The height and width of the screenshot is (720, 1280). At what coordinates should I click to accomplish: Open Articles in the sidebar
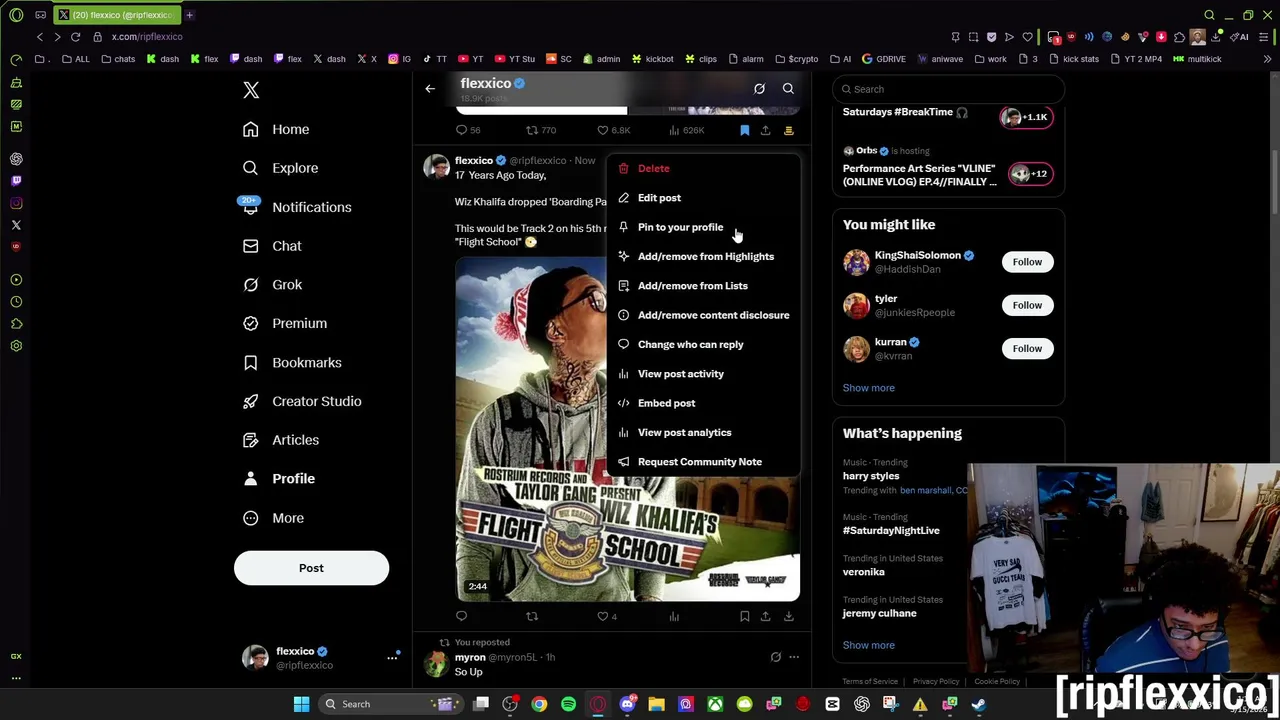[x=281, y=440]
